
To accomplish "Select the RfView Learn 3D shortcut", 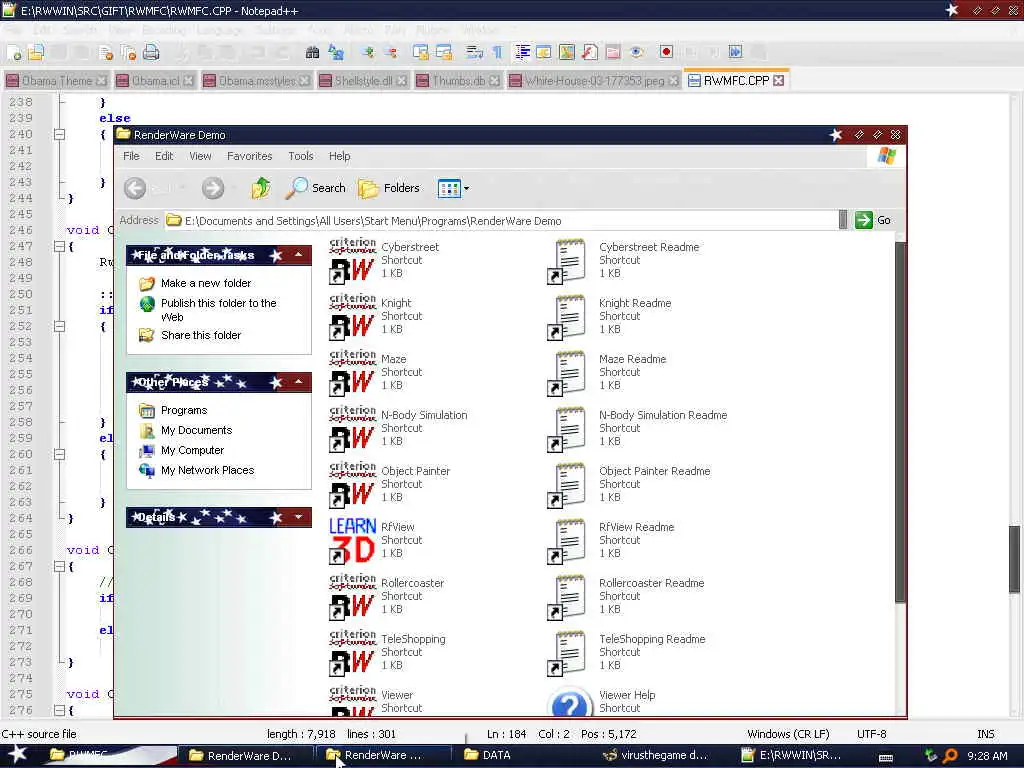I will [x=353, y=541].
